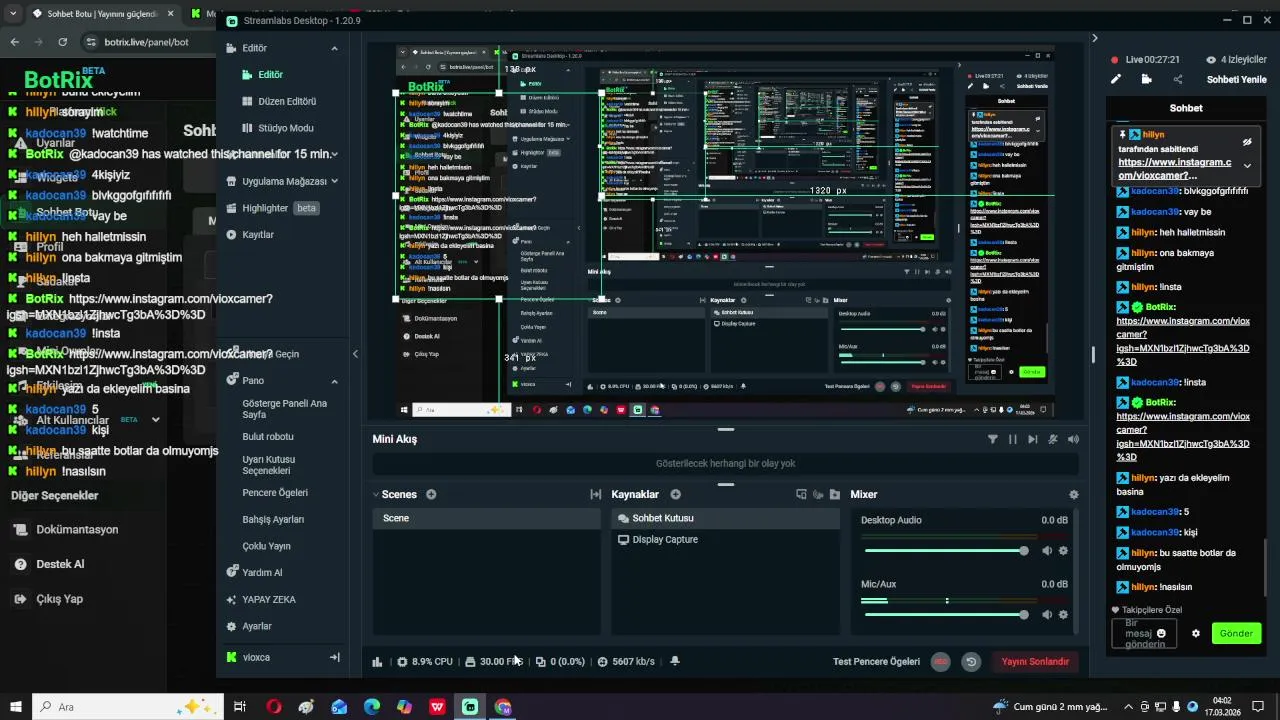Image resolution: width=1280 pixels, height=720 pixels.
Task: Expand the pinned message chevron
Action: (x=1247, y=166)
